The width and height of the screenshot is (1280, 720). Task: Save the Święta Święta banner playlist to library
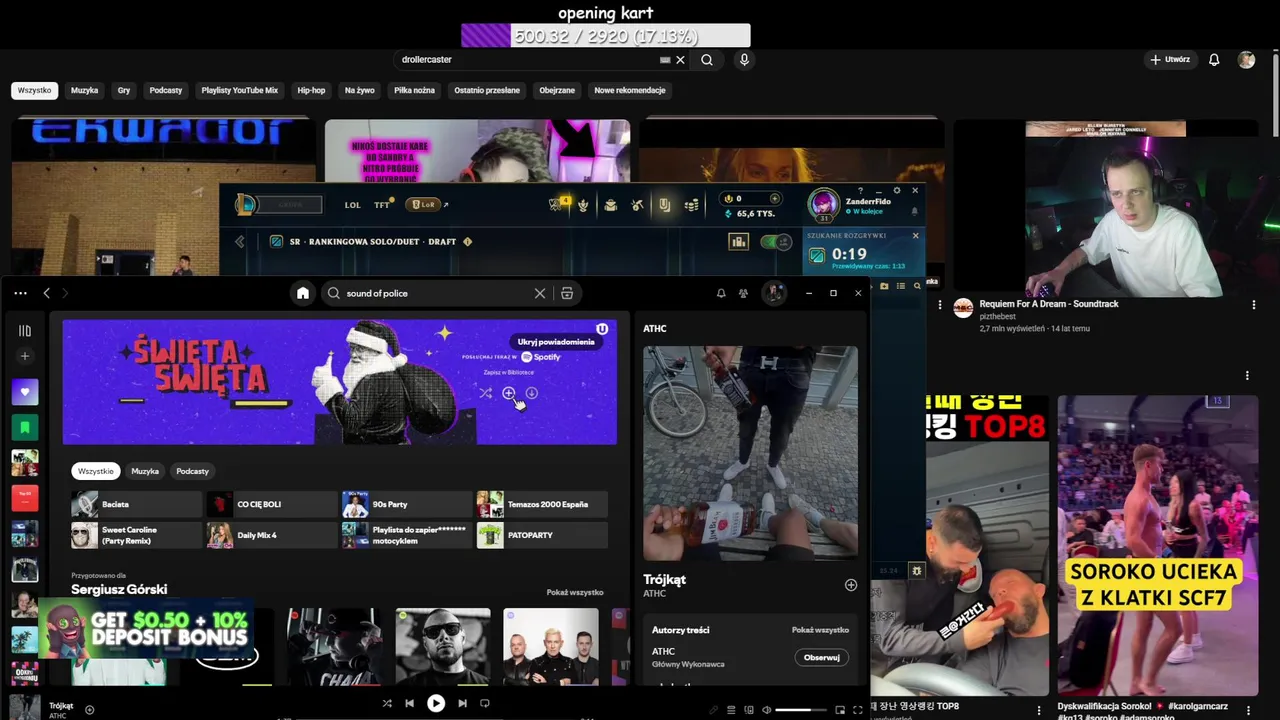[508, 393]
